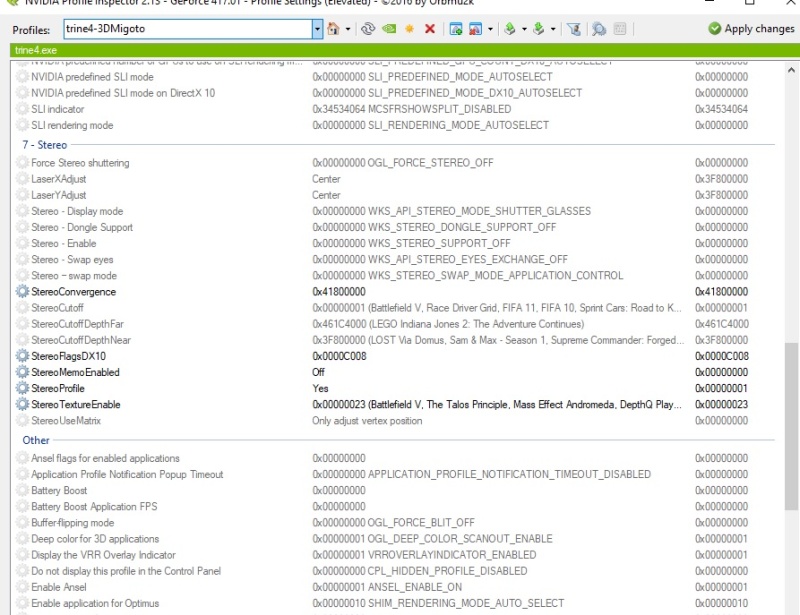800x615 pixels.
Task: Select the 'NVIDIA predefined SLI mode' row
Action: (392, 77)
